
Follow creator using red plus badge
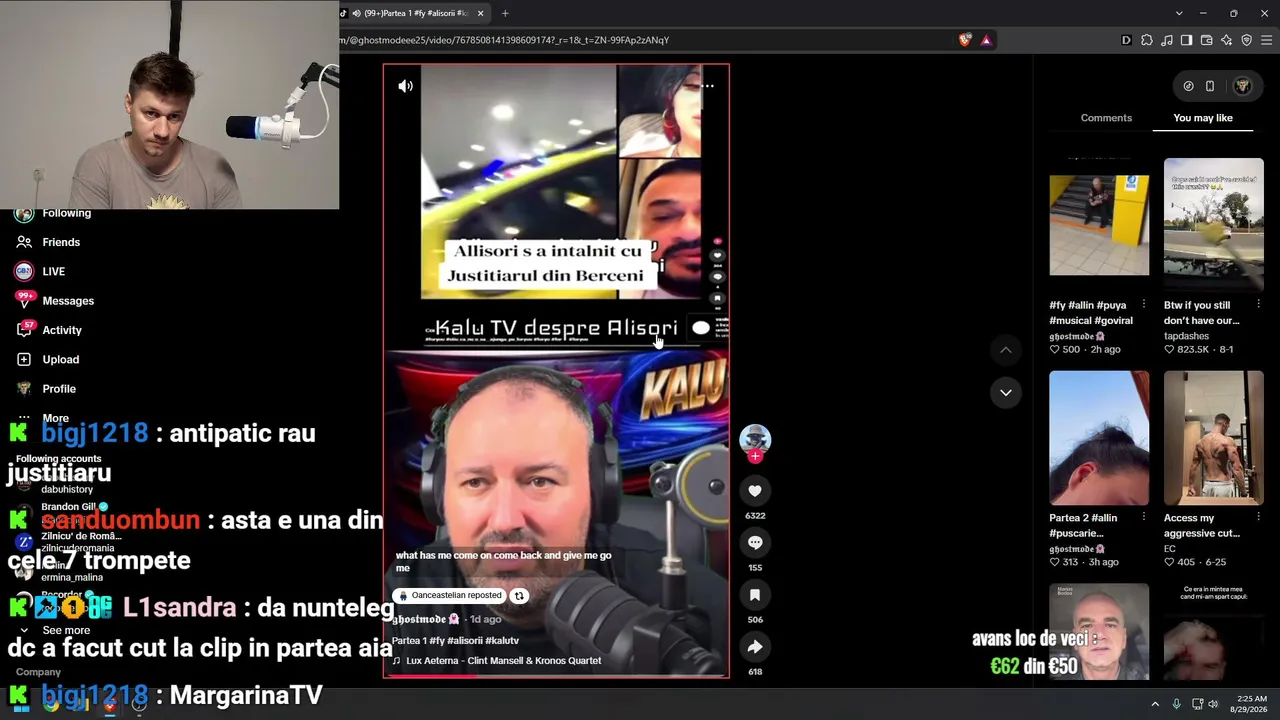point(755,456)
